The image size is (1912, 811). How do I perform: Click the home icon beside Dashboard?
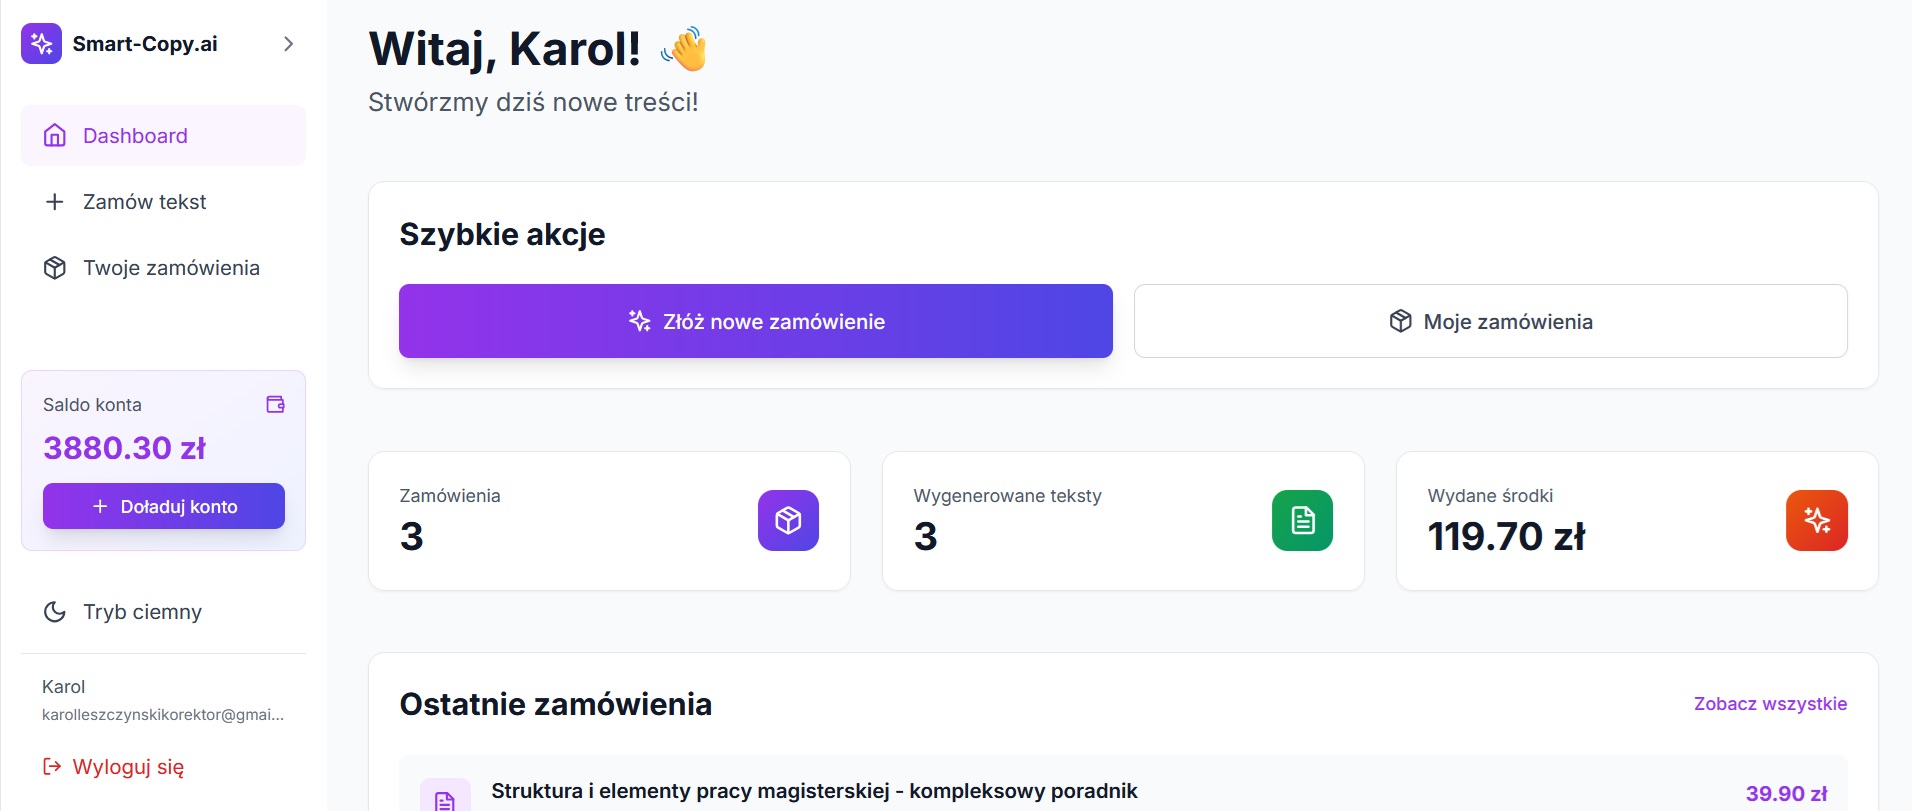[x=54, y=135]
